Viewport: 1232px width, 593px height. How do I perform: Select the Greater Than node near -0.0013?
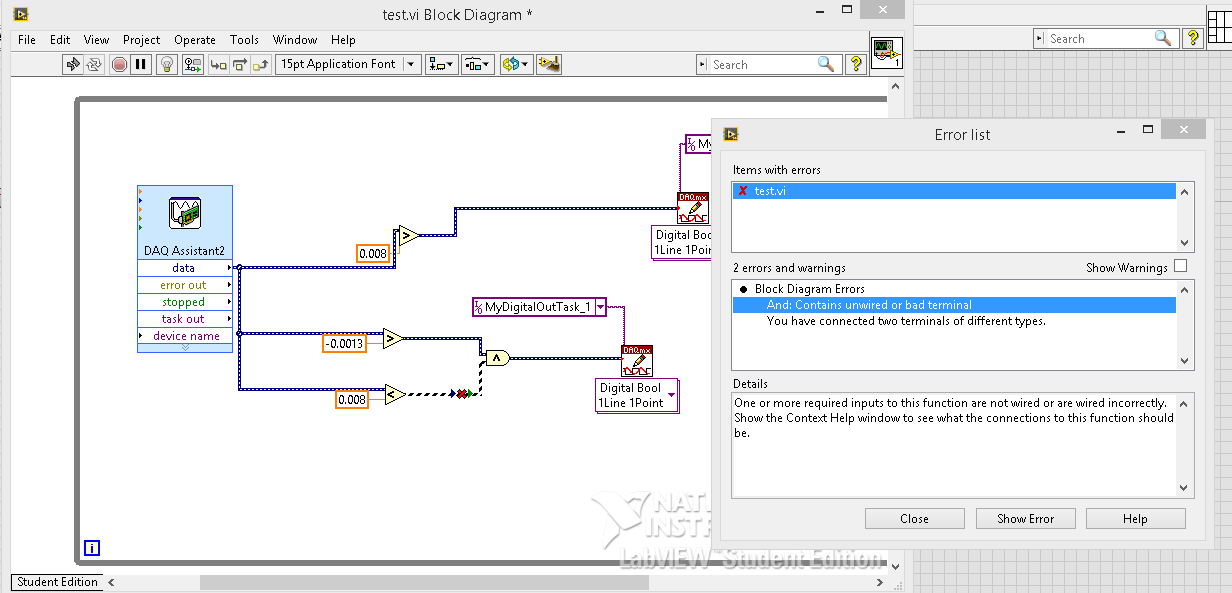393,338
